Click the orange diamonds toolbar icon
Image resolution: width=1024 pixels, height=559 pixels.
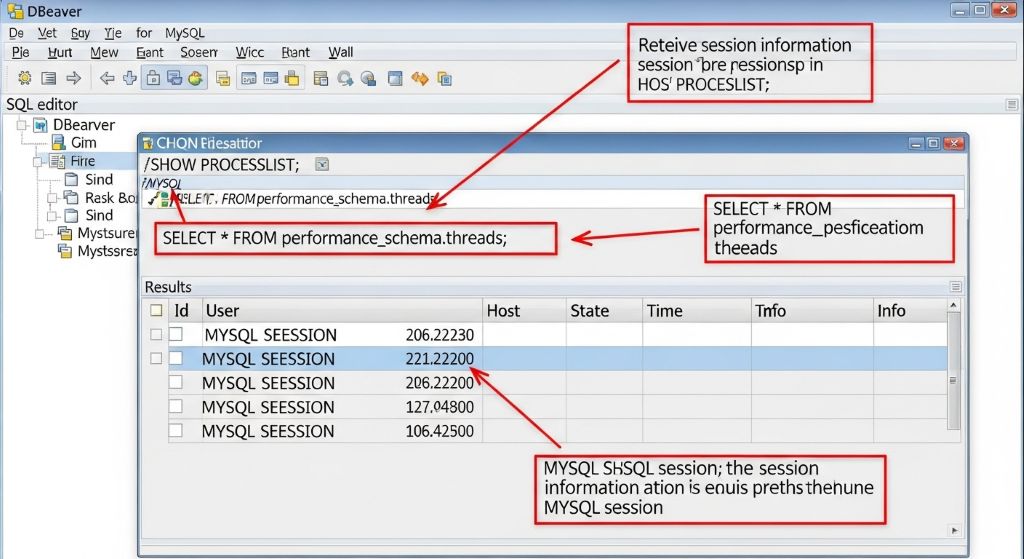pos(420,79)
